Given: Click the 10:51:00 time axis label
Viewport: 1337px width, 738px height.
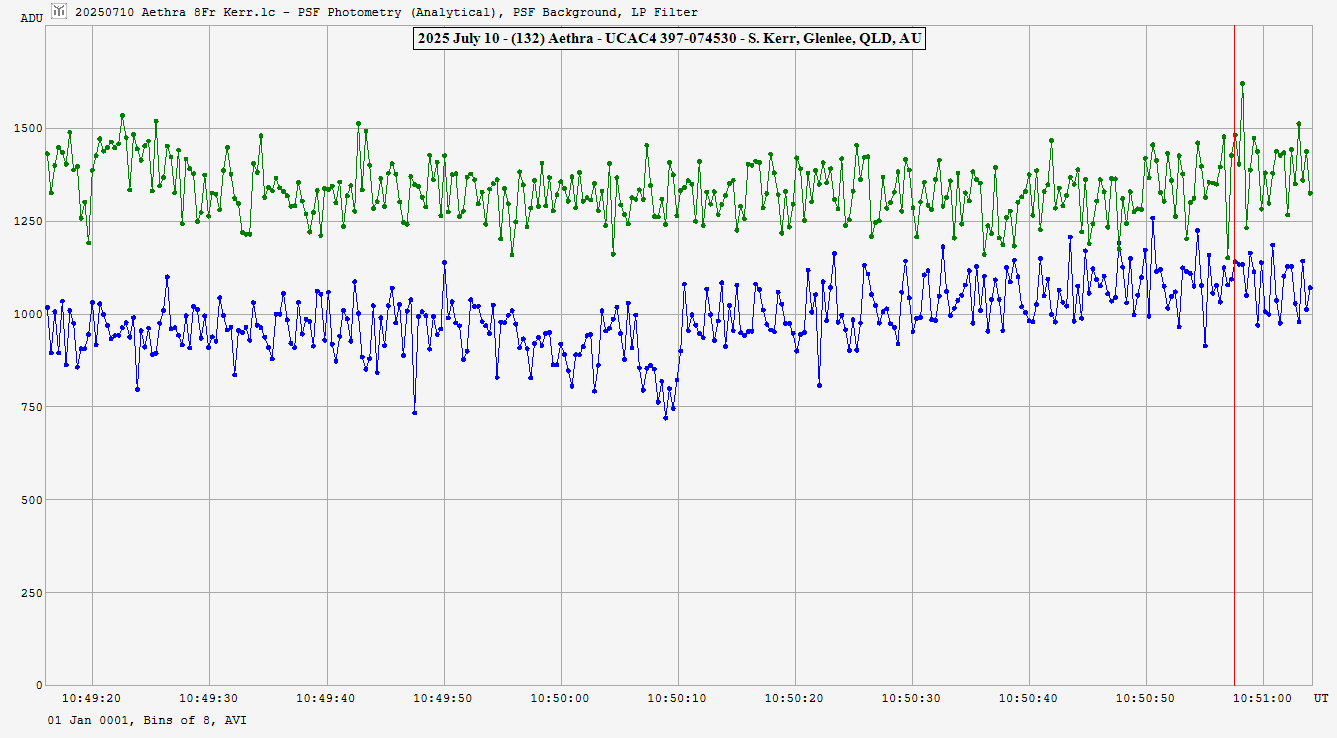Looking at the screenshot, I should 1263,698.
